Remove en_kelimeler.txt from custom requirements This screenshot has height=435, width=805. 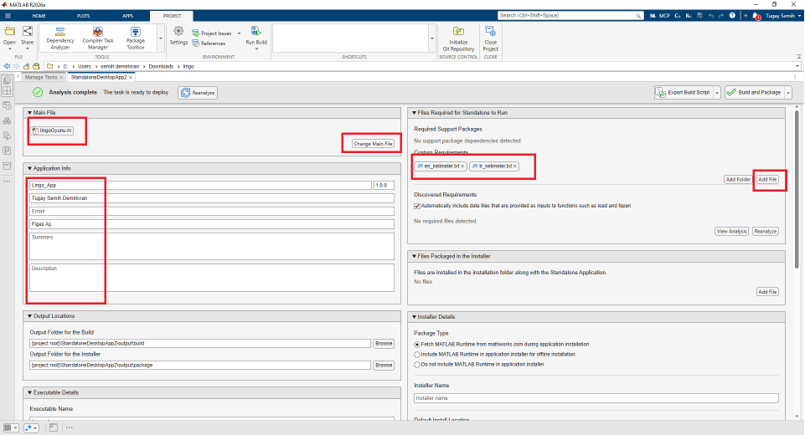[463, 166]
